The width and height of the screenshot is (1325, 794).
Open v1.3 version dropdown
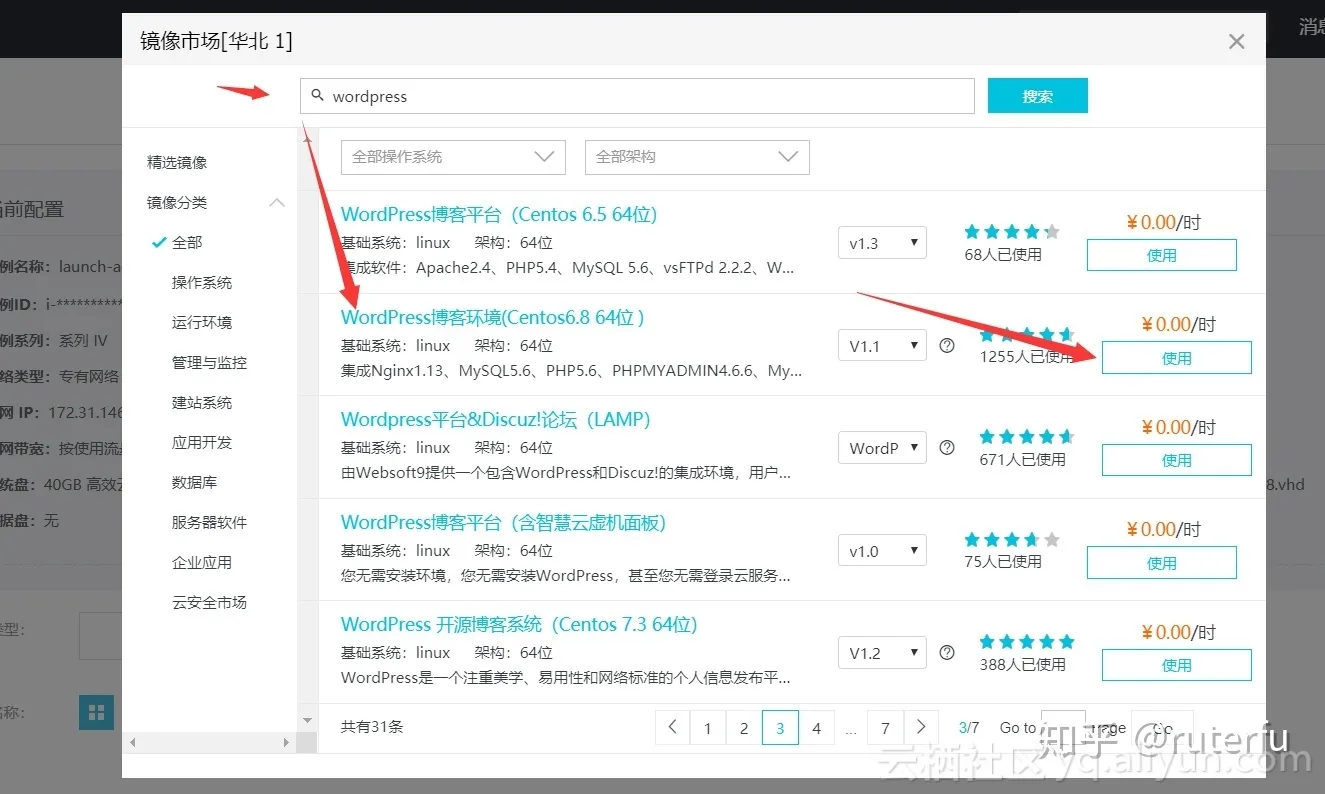coord(882,243)
